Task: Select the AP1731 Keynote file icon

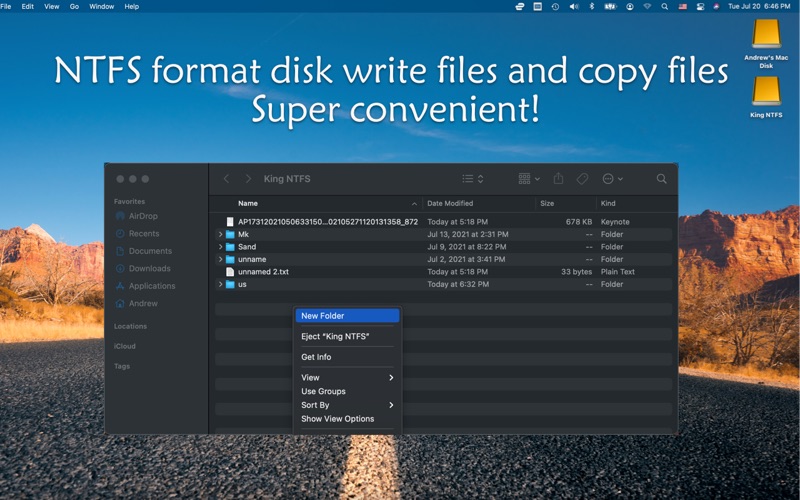Action: click(x=230, y=221)
